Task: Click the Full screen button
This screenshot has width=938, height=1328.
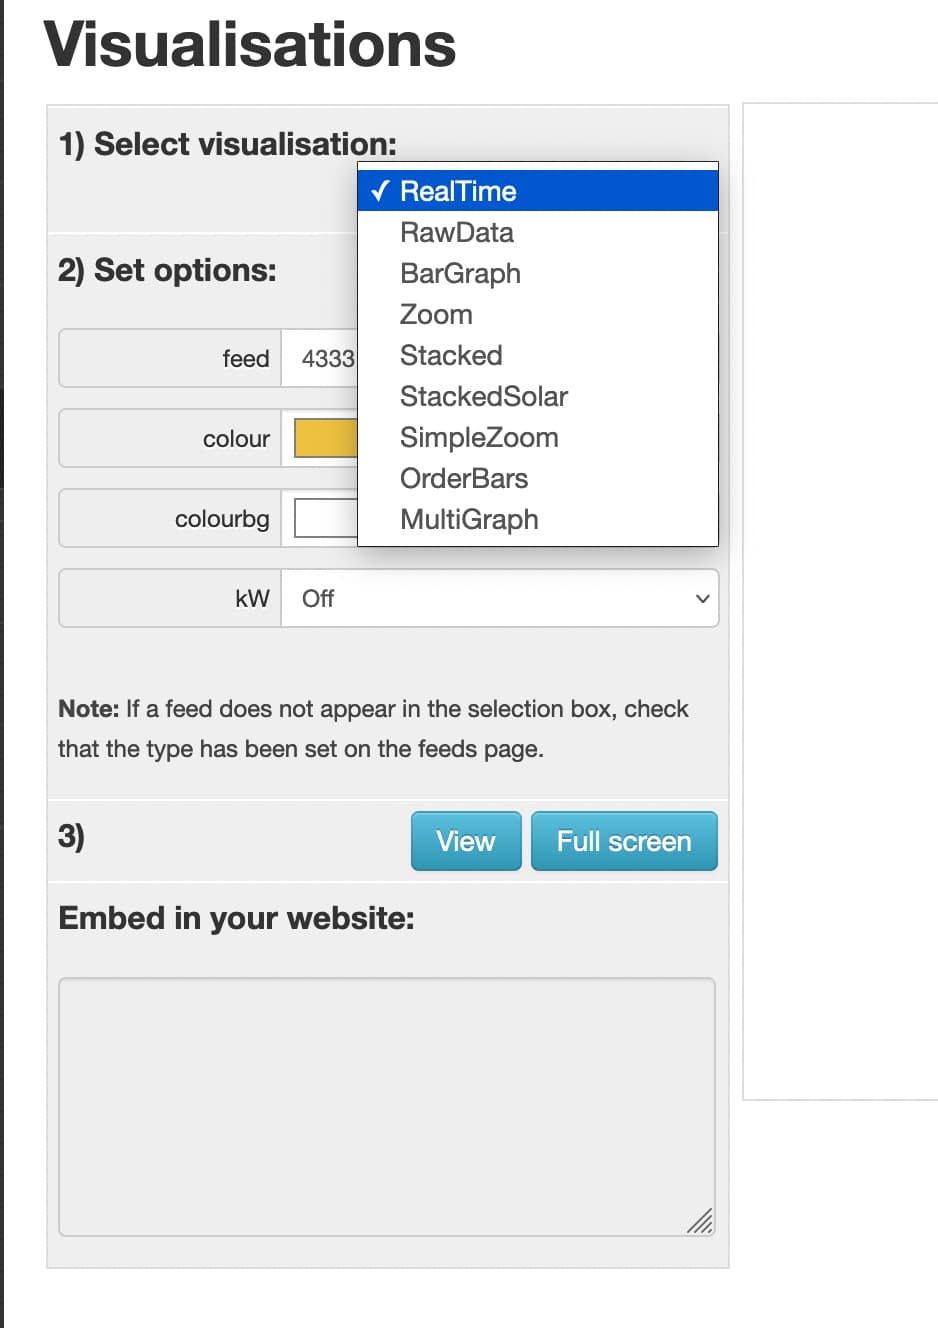Action: (x=624, y=841)
